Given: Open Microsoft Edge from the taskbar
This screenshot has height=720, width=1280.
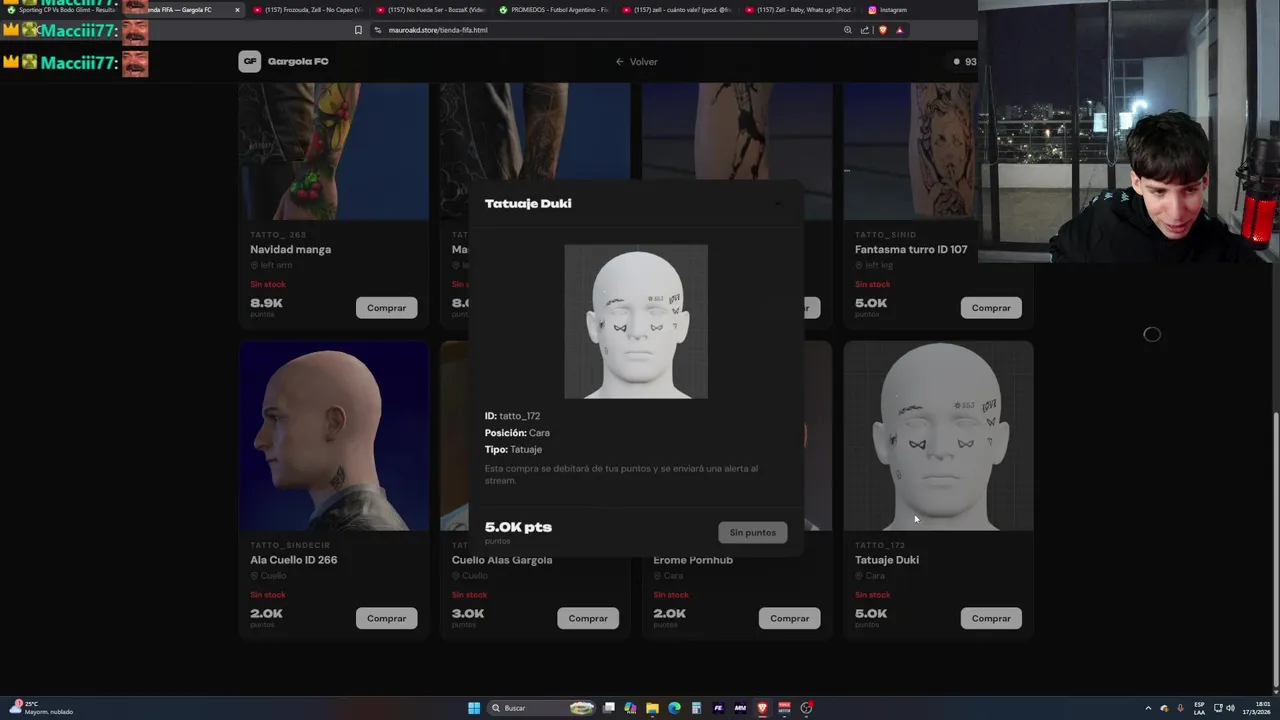Looking at the screenshot, I should [674, 708].
